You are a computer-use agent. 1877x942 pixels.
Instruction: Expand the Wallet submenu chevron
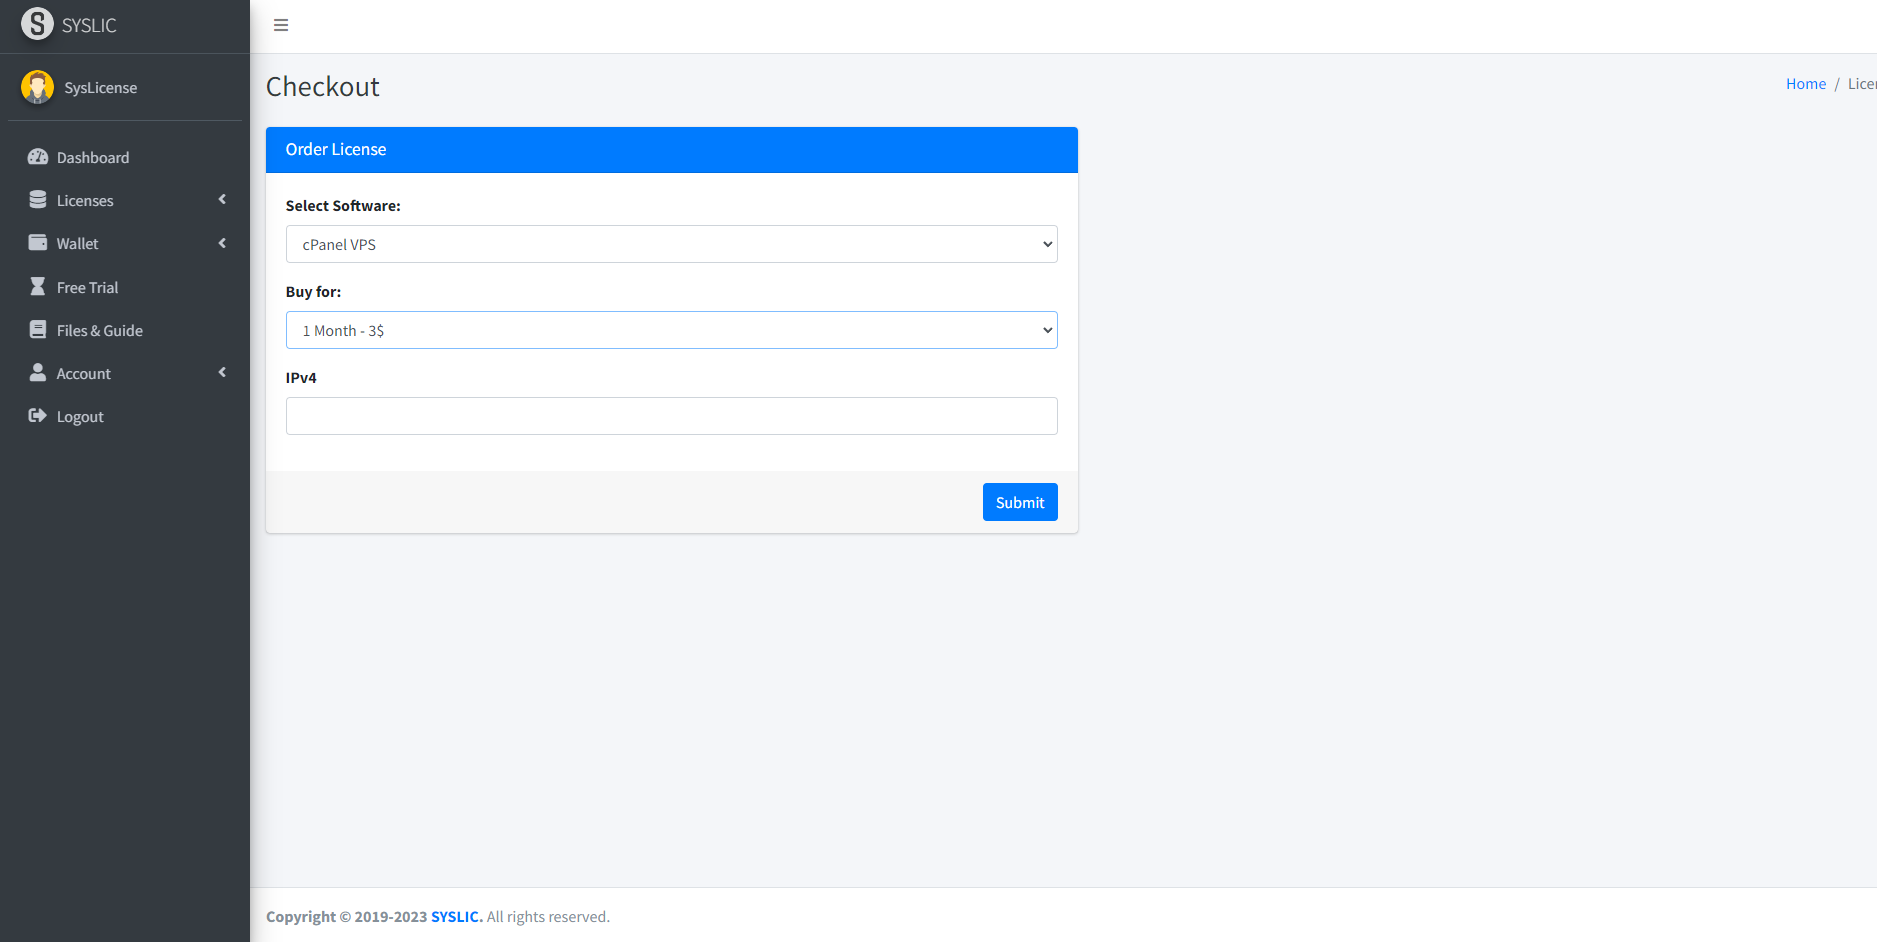pyautogui.click(x=222, y=243)
